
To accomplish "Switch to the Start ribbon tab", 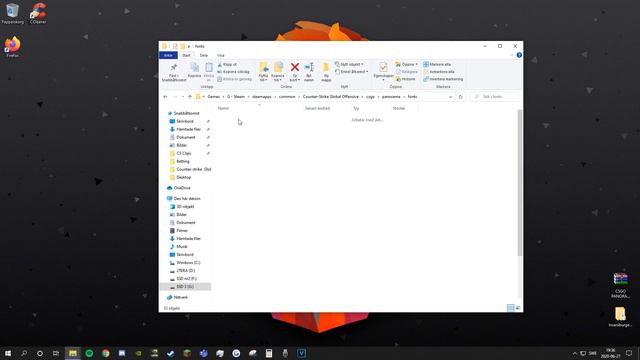I will (186, 56).
